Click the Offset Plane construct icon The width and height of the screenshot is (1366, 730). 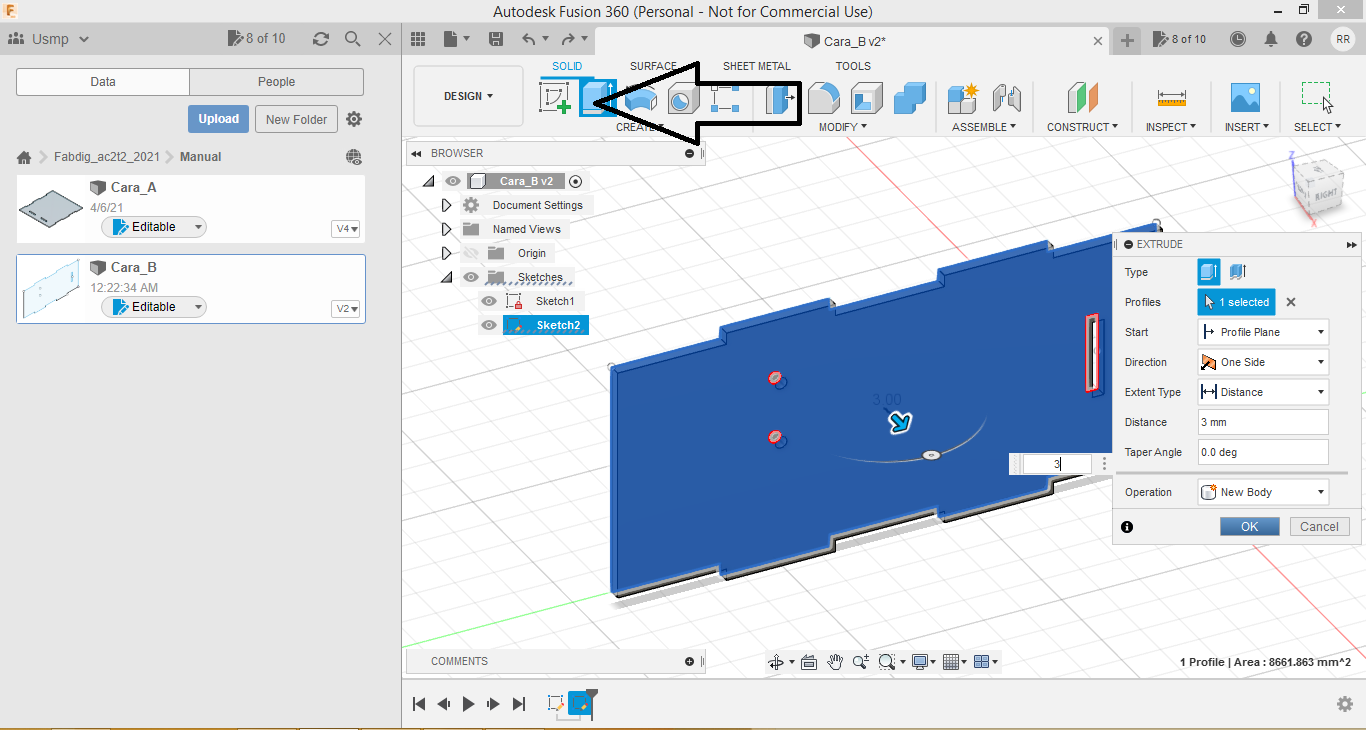click(1082, 98)
